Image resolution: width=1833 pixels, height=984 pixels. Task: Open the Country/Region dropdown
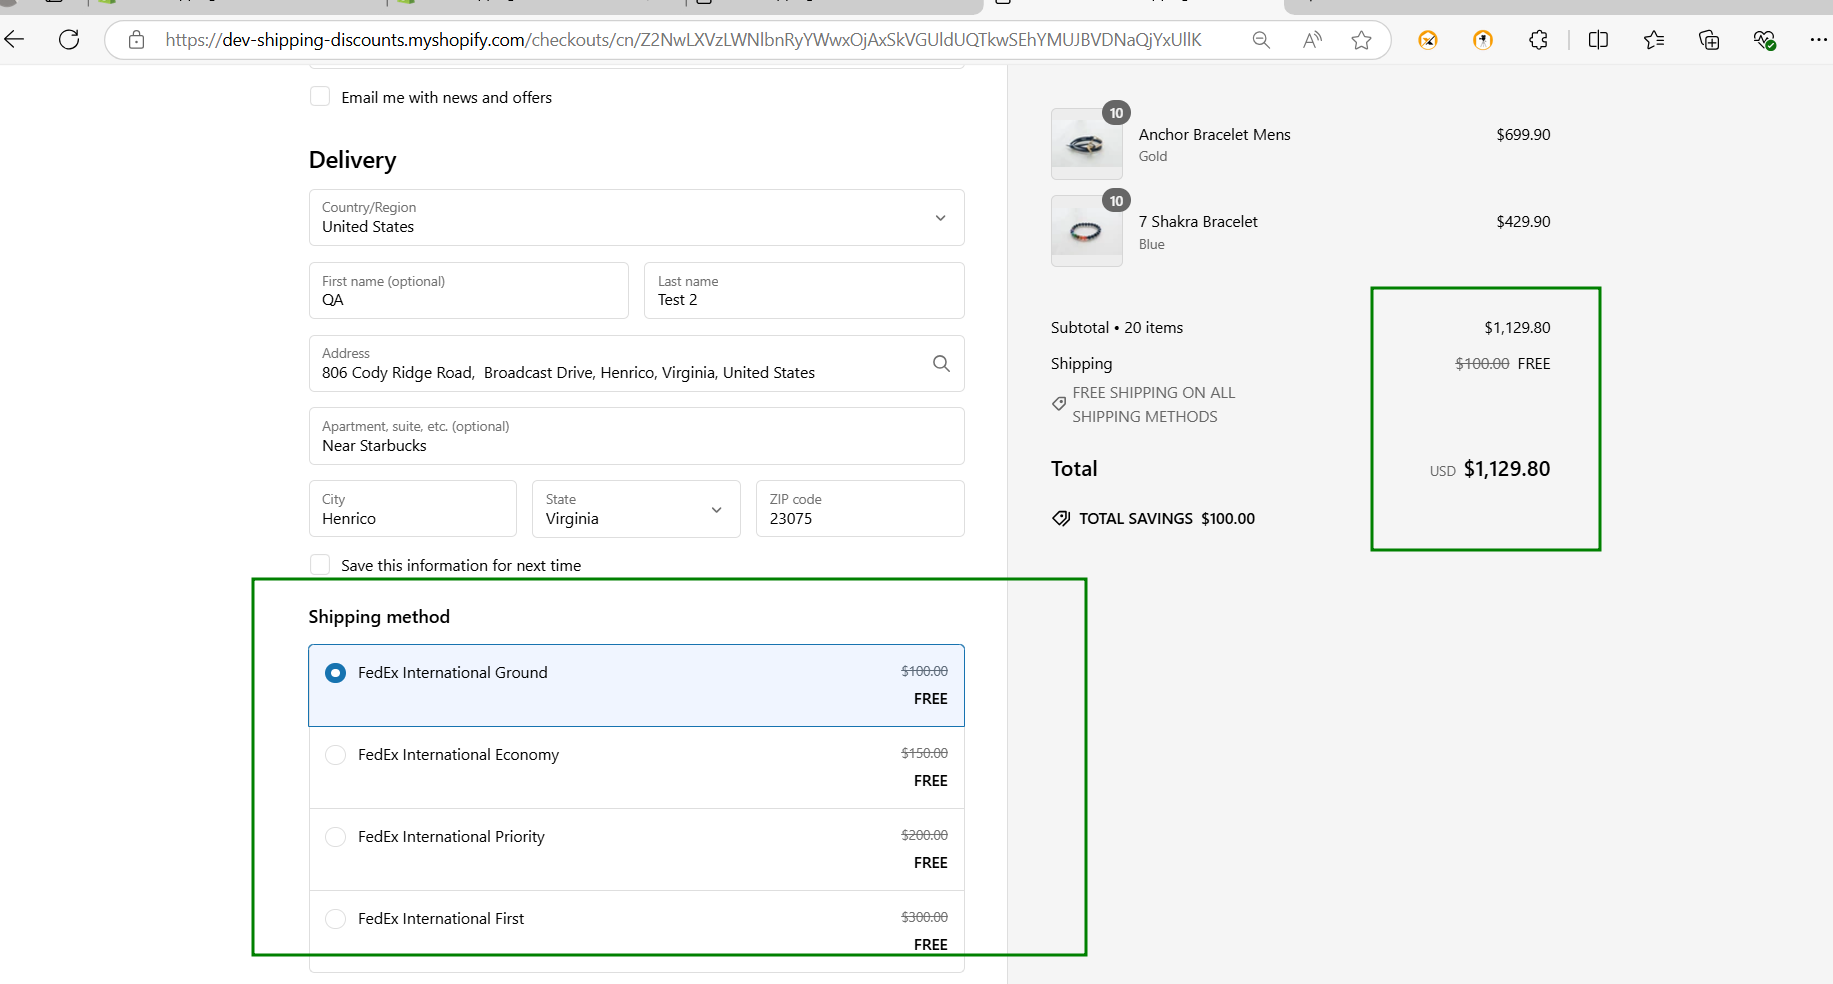pos(636,218)
